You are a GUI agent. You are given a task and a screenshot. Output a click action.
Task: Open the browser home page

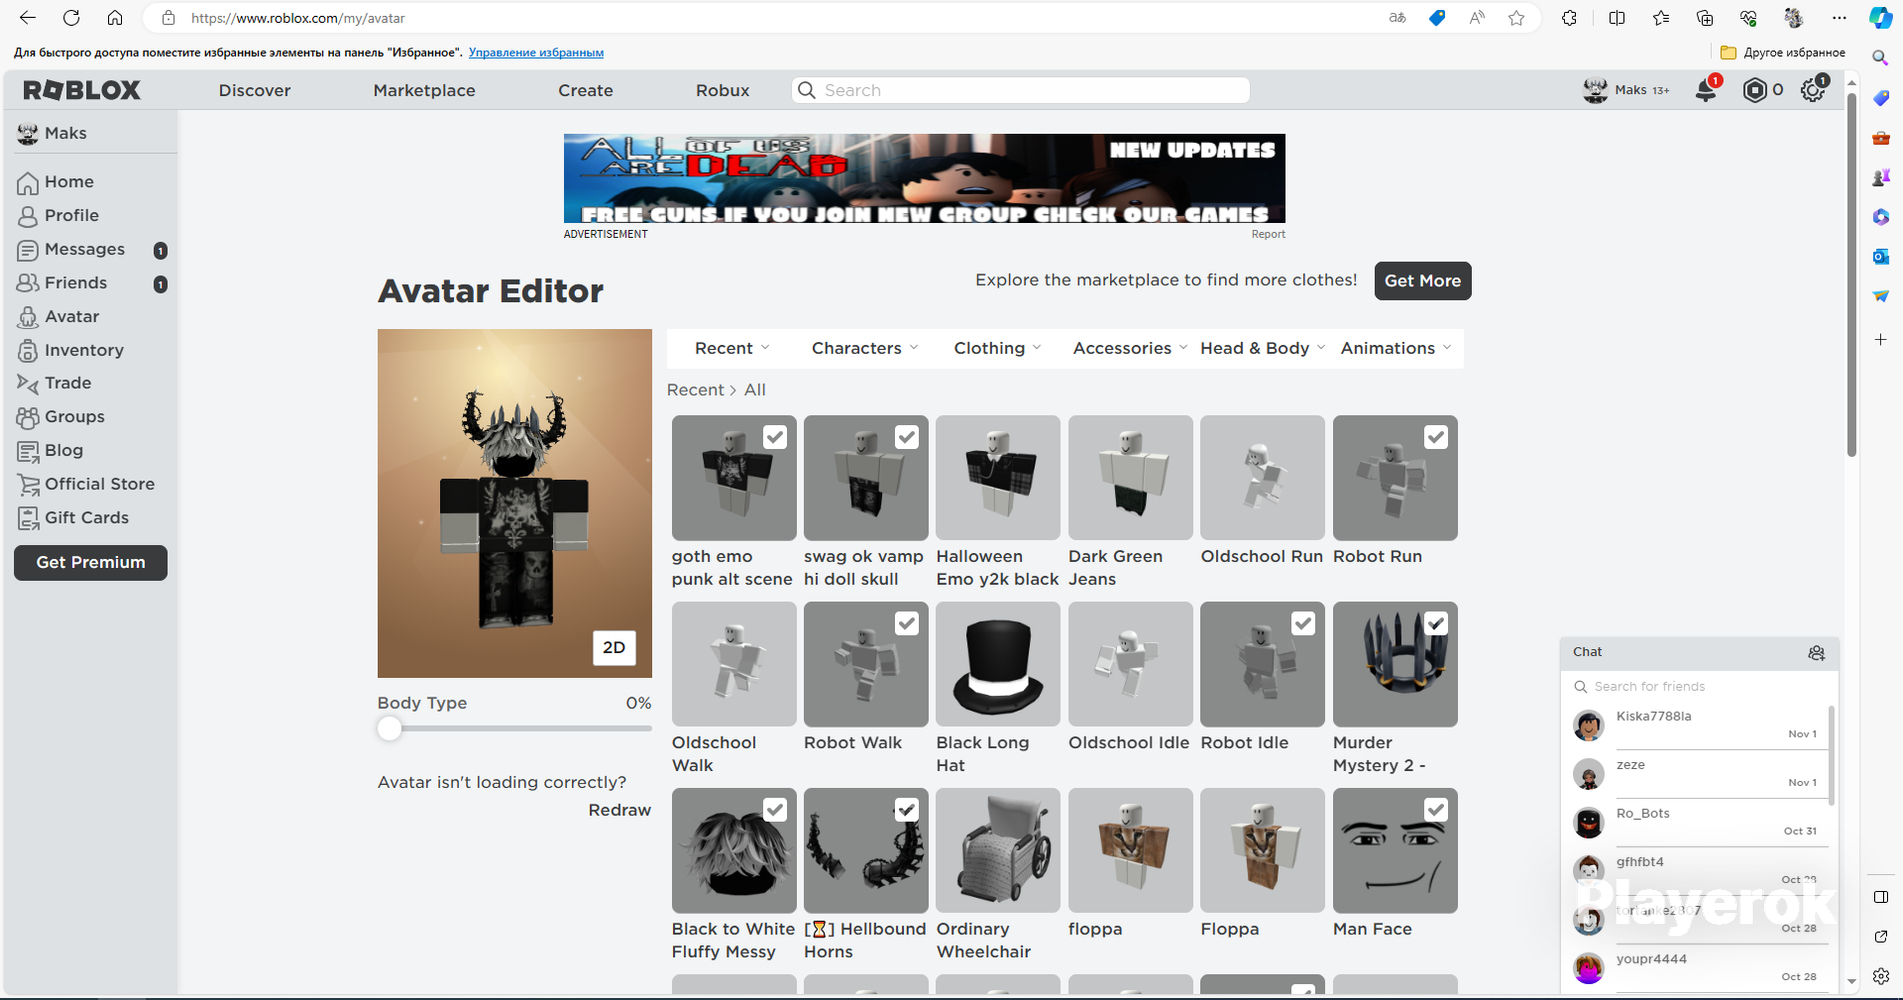pyautogui.click(x=115, y=18)
